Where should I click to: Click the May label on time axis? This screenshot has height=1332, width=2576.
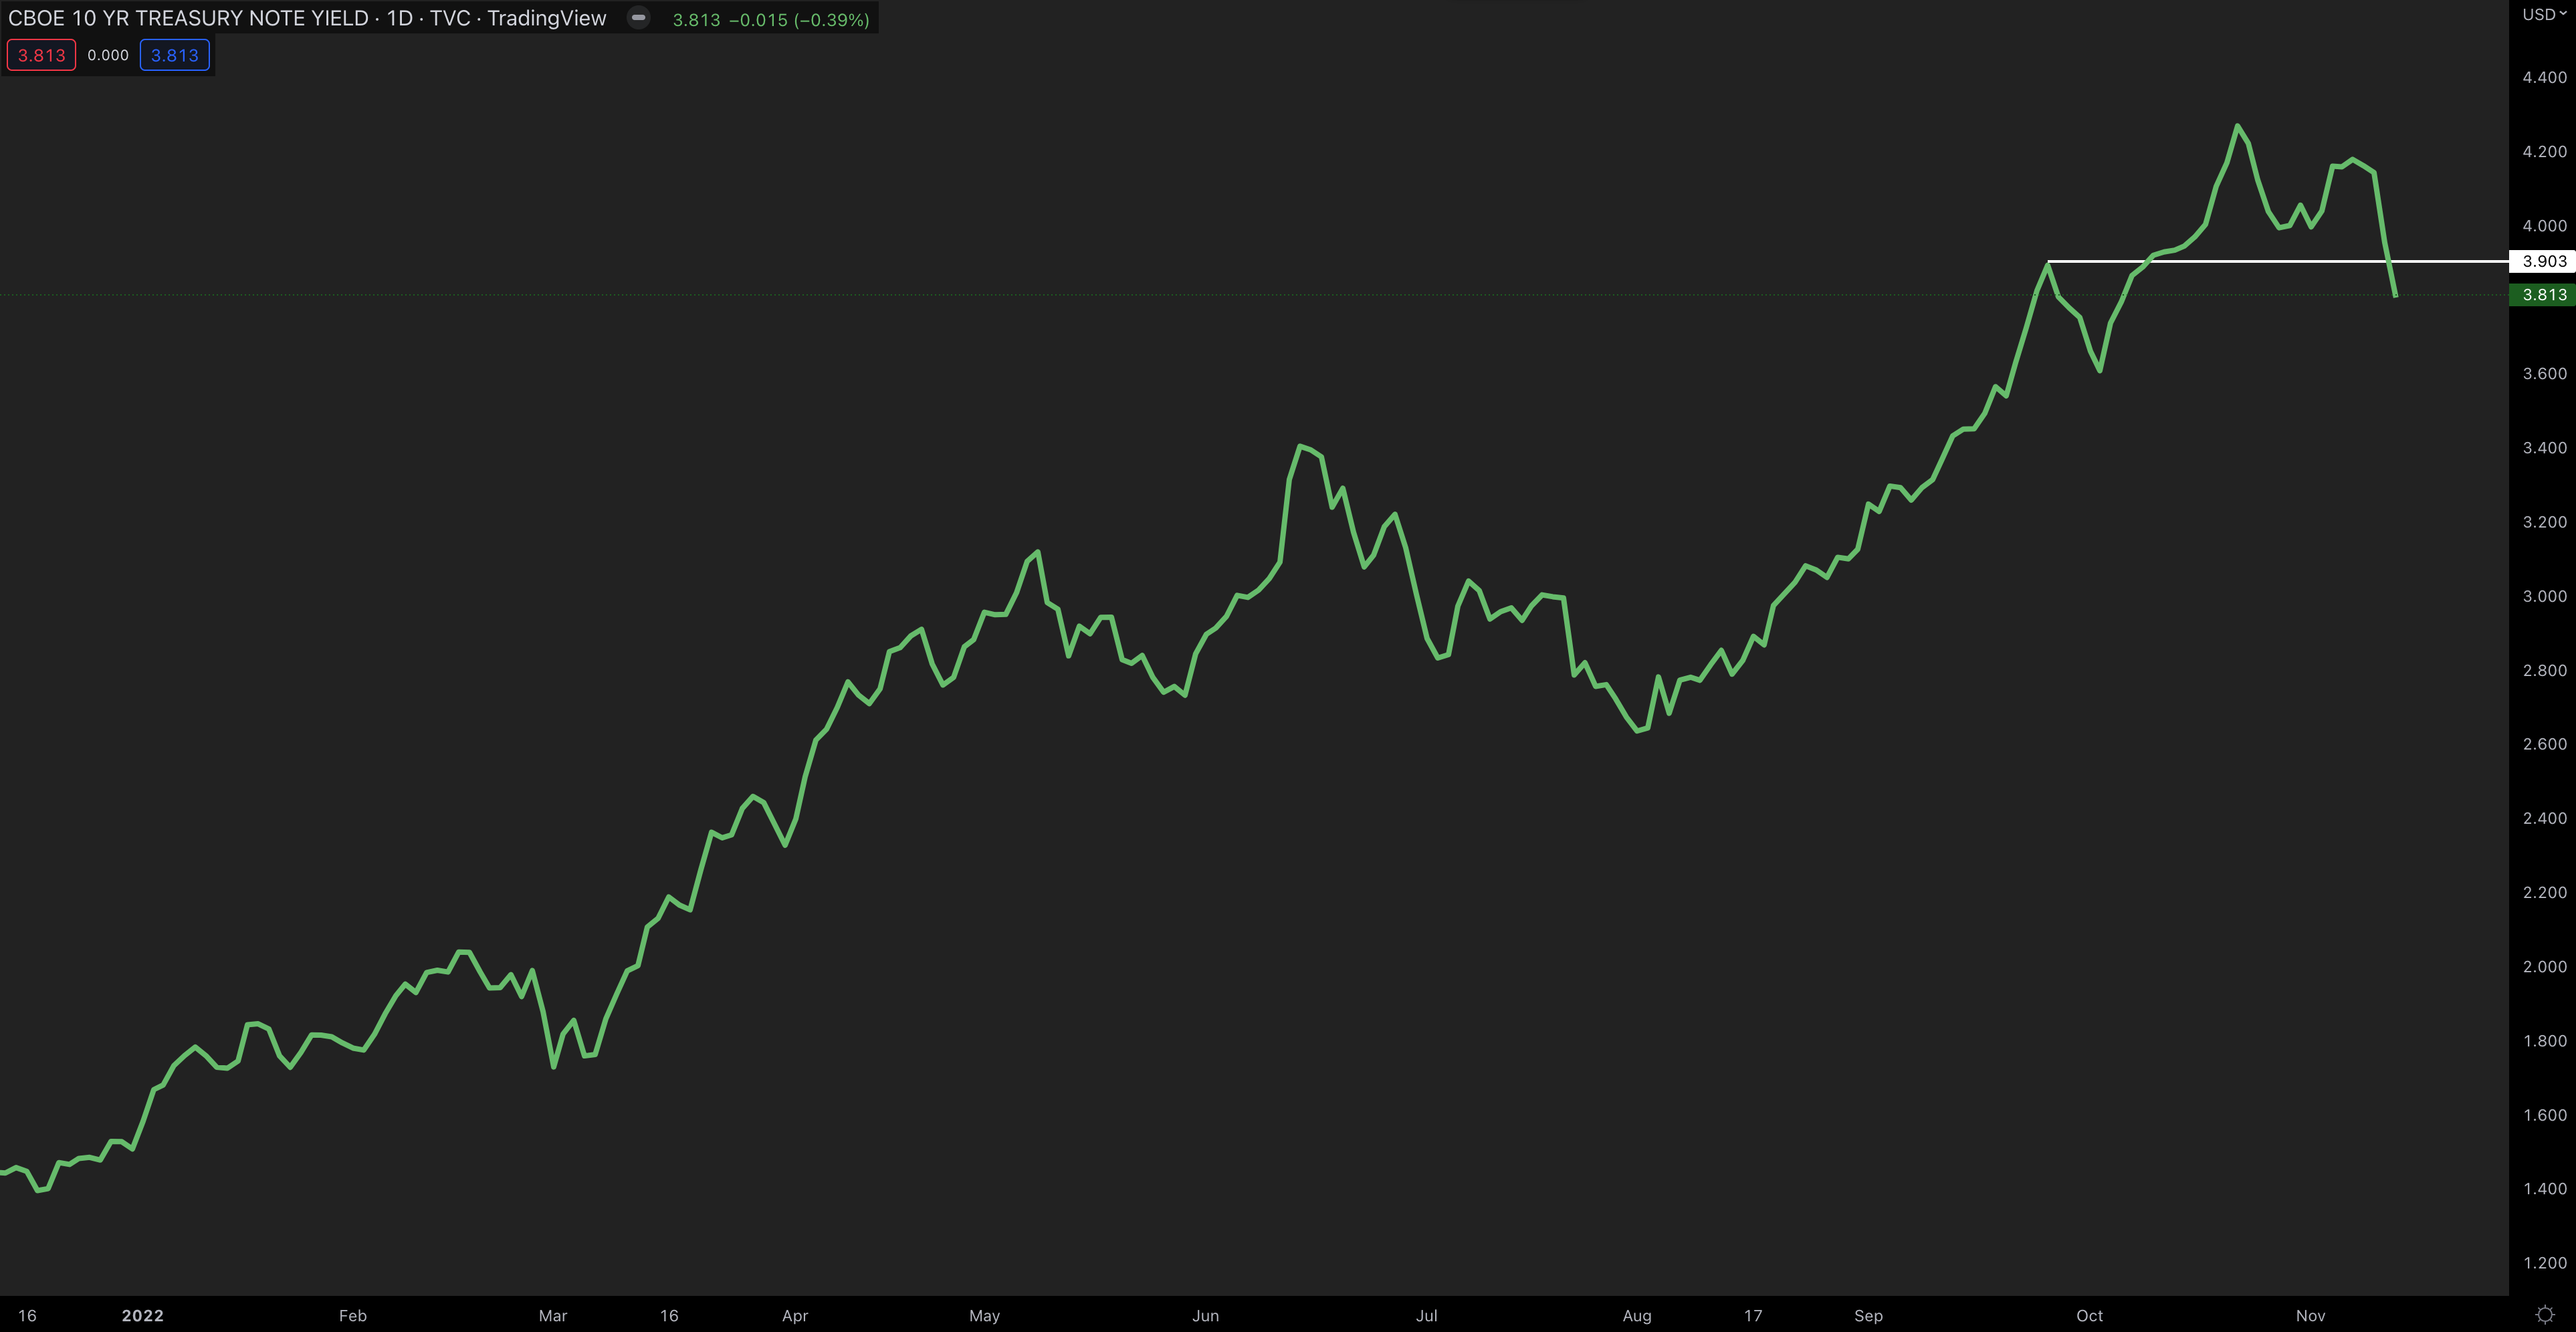coord(985,1316)
